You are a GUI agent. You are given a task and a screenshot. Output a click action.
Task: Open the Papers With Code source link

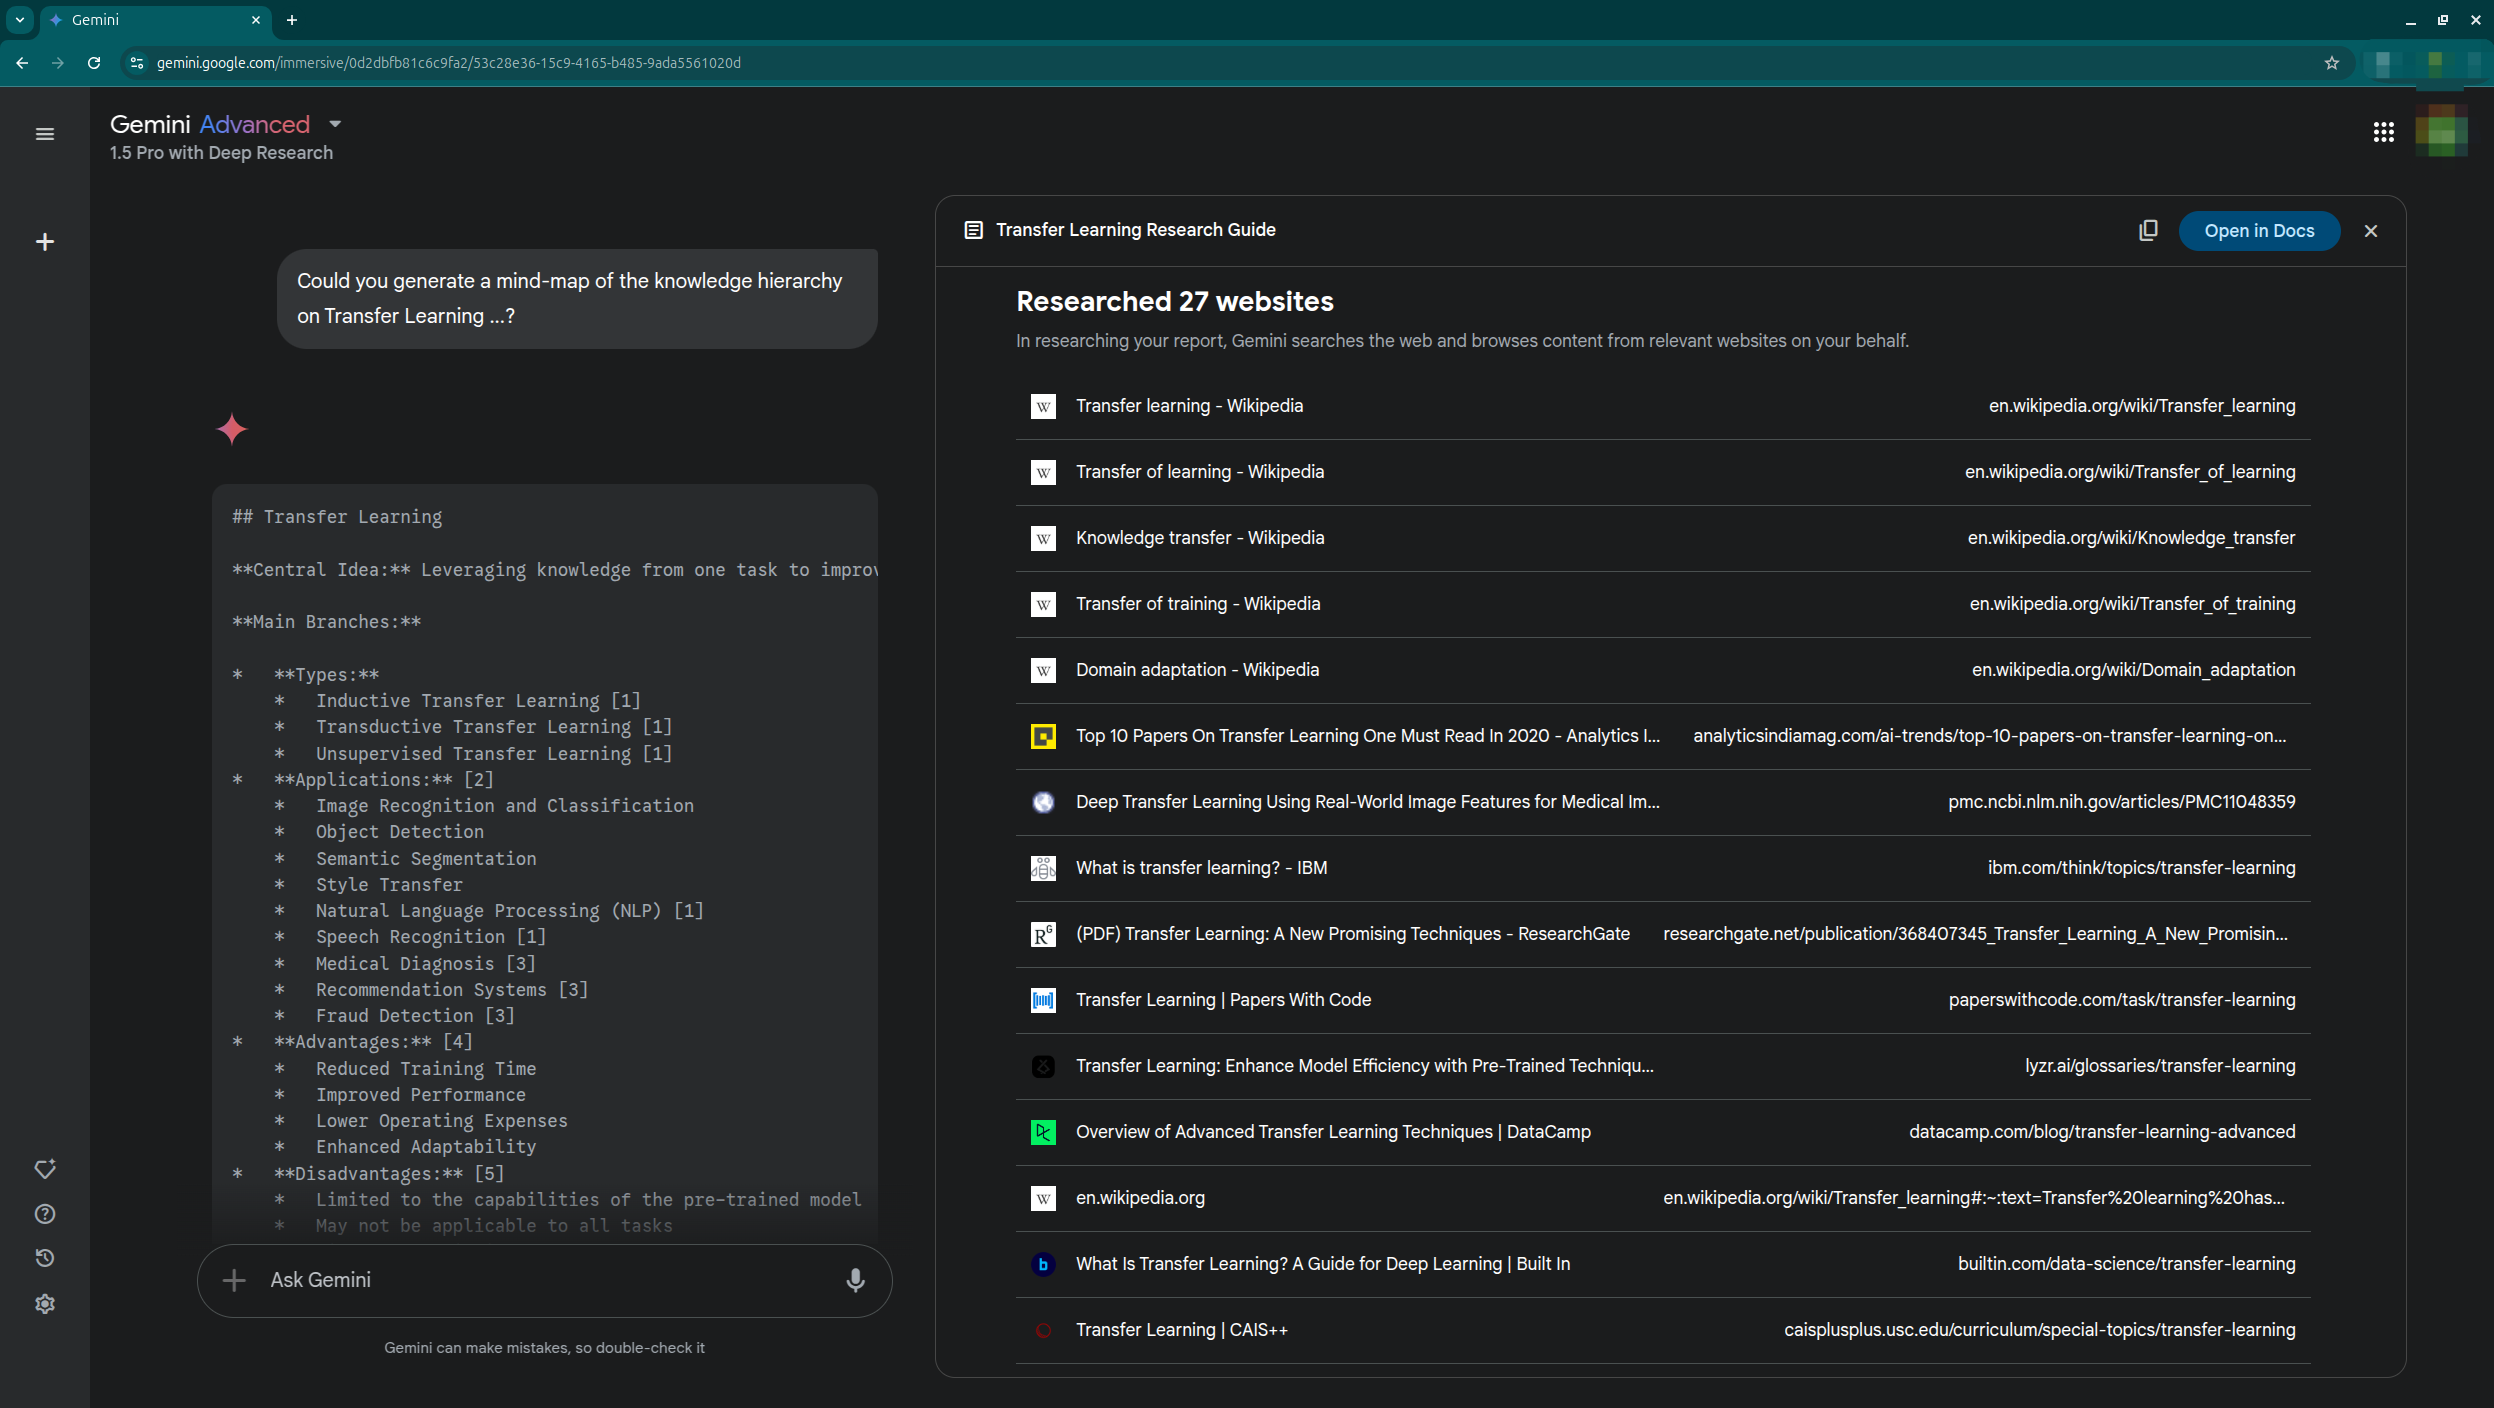(1223, 1000)
